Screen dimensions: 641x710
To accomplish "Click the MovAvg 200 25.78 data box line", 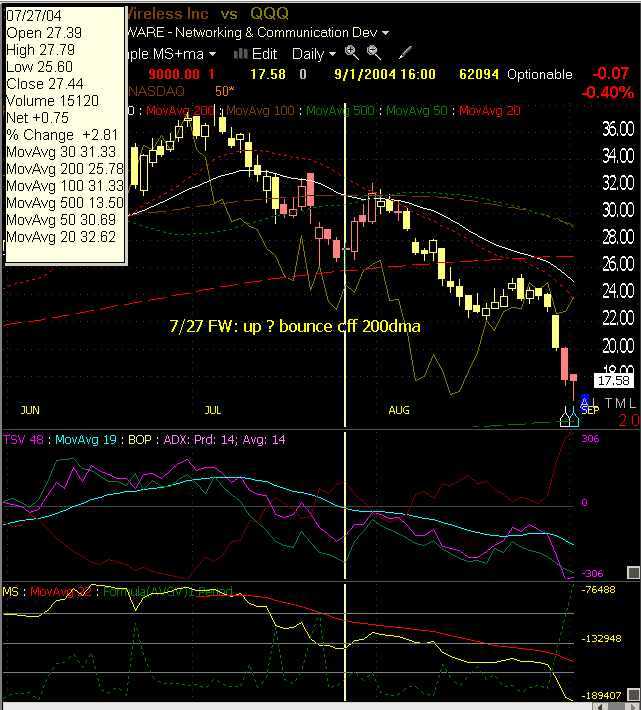I will pos(65,169).
